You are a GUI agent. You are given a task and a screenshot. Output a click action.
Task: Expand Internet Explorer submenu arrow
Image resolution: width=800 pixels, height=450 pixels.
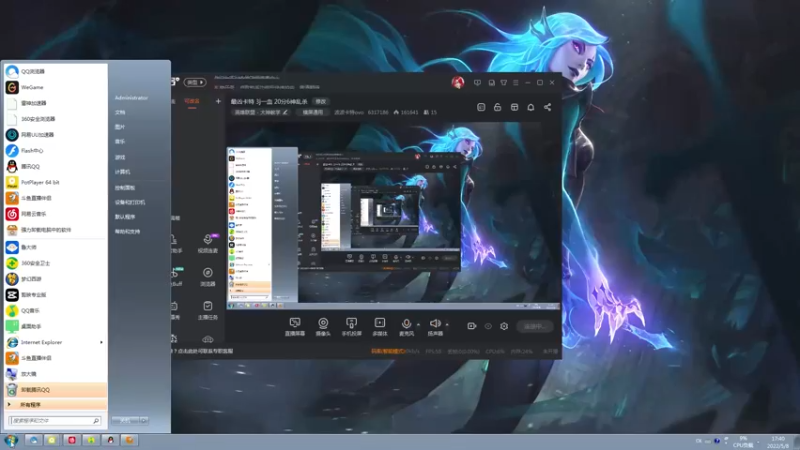(x=101, y=342)
